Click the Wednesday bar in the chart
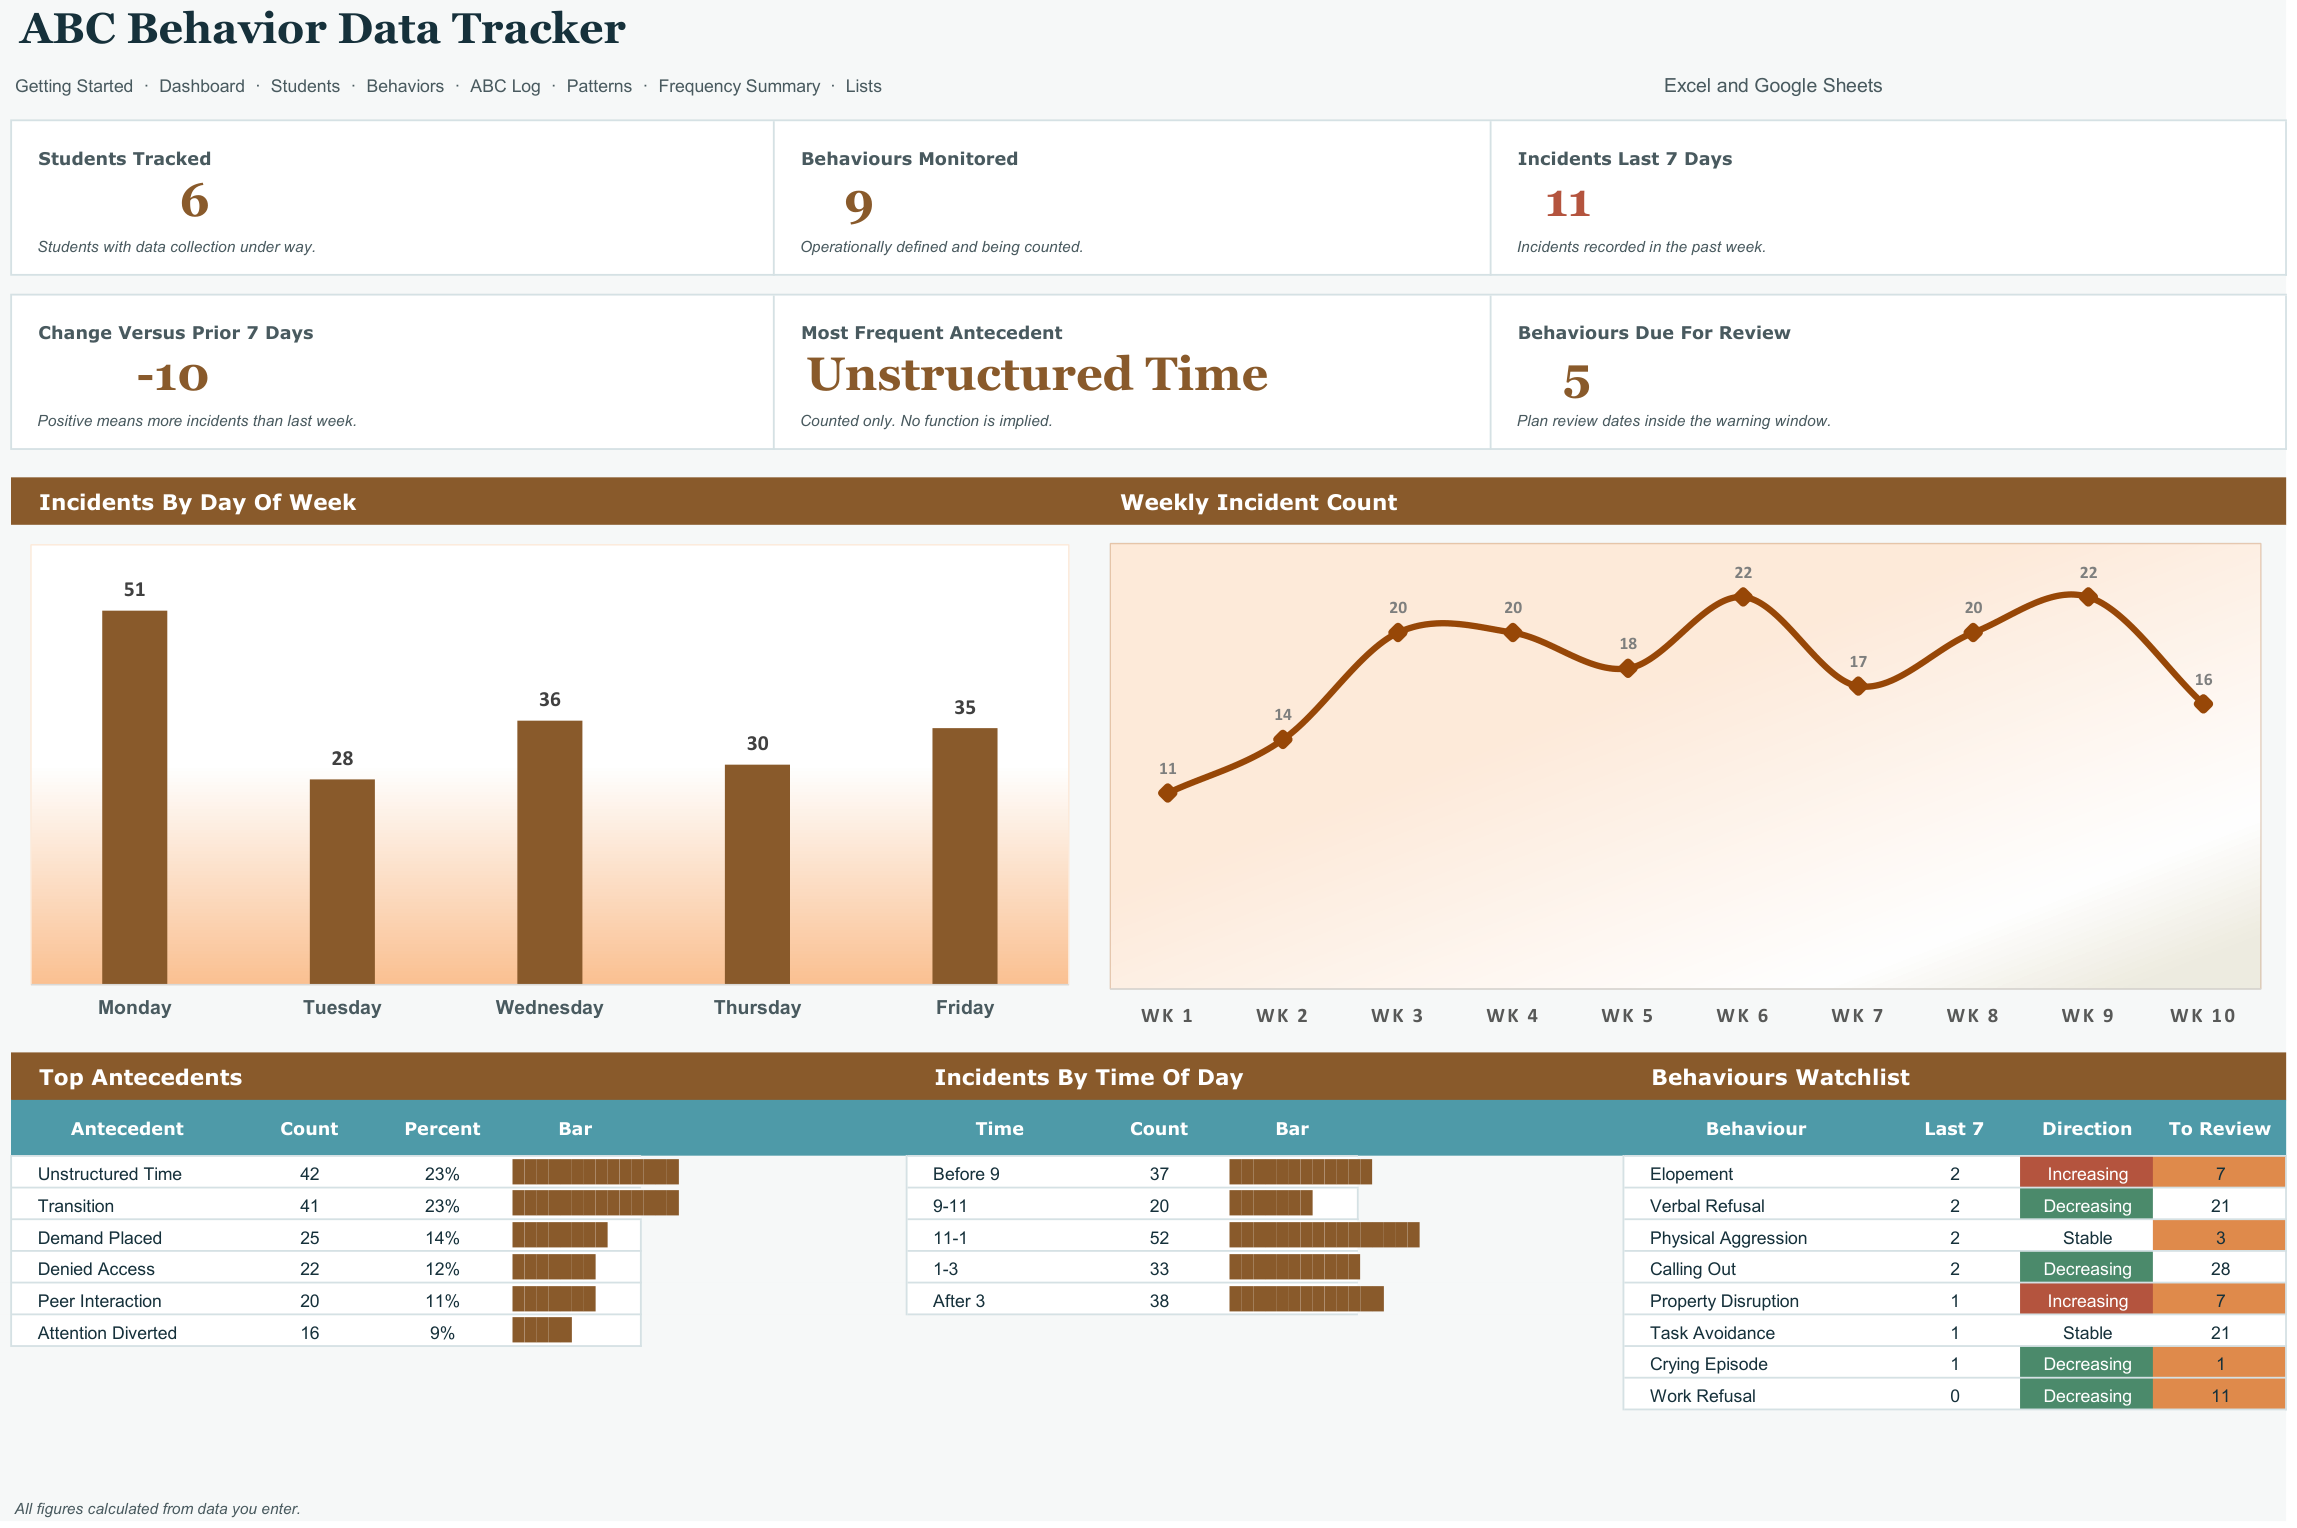This screenshot has width=2297, height=1528. coord(549,852)
